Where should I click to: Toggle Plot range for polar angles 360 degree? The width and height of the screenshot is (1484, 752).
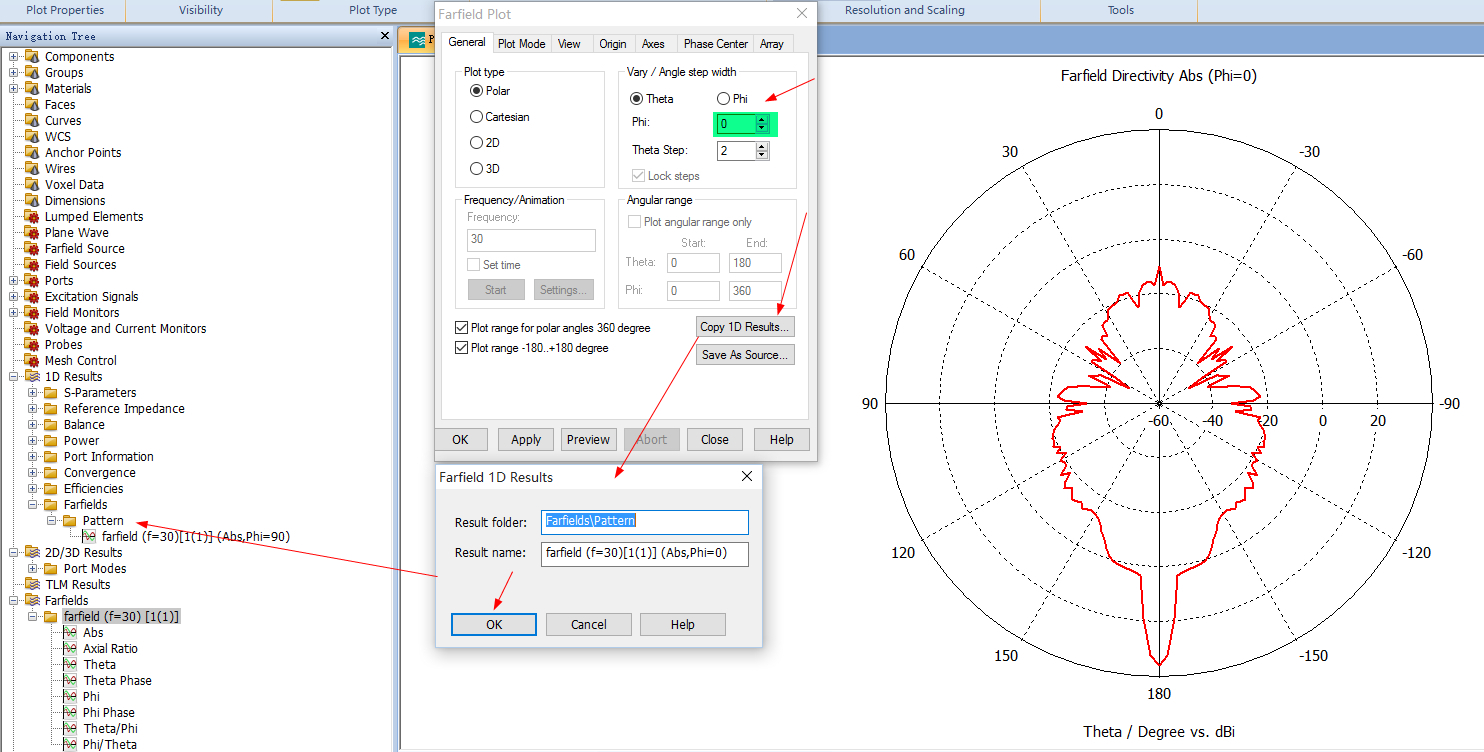pos(461,328)
